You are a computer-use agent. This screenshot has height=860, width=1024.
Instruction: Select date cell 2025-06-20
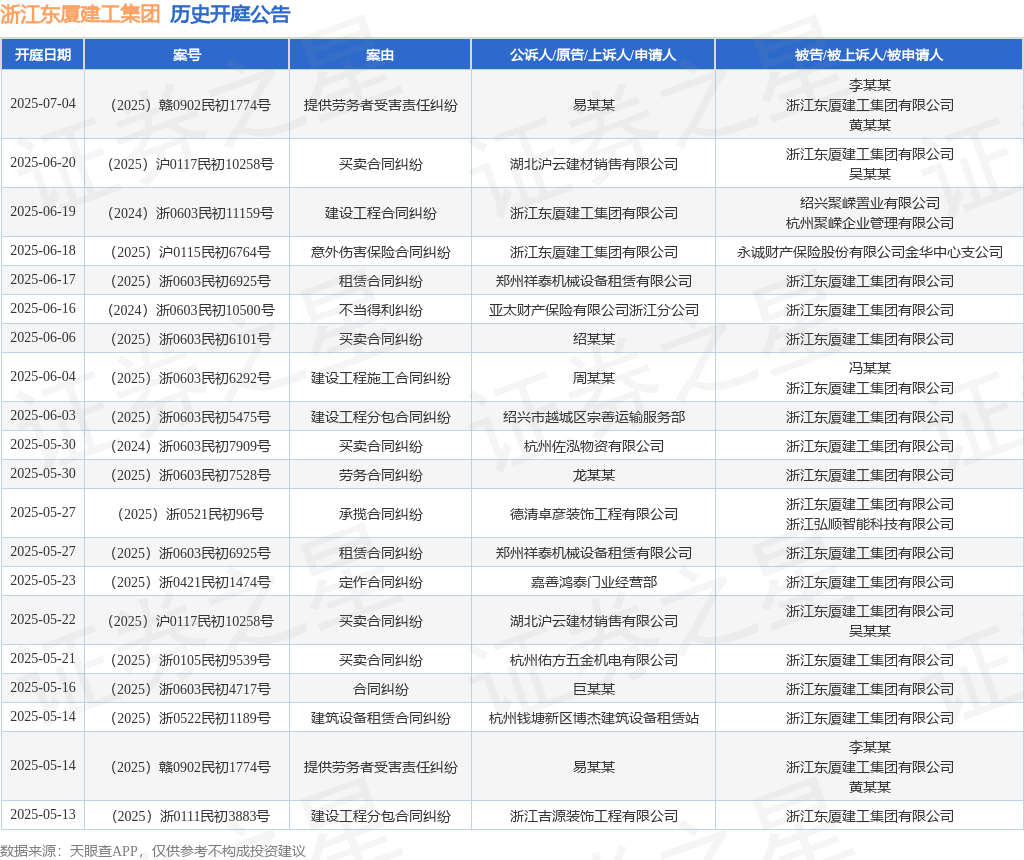42,163
